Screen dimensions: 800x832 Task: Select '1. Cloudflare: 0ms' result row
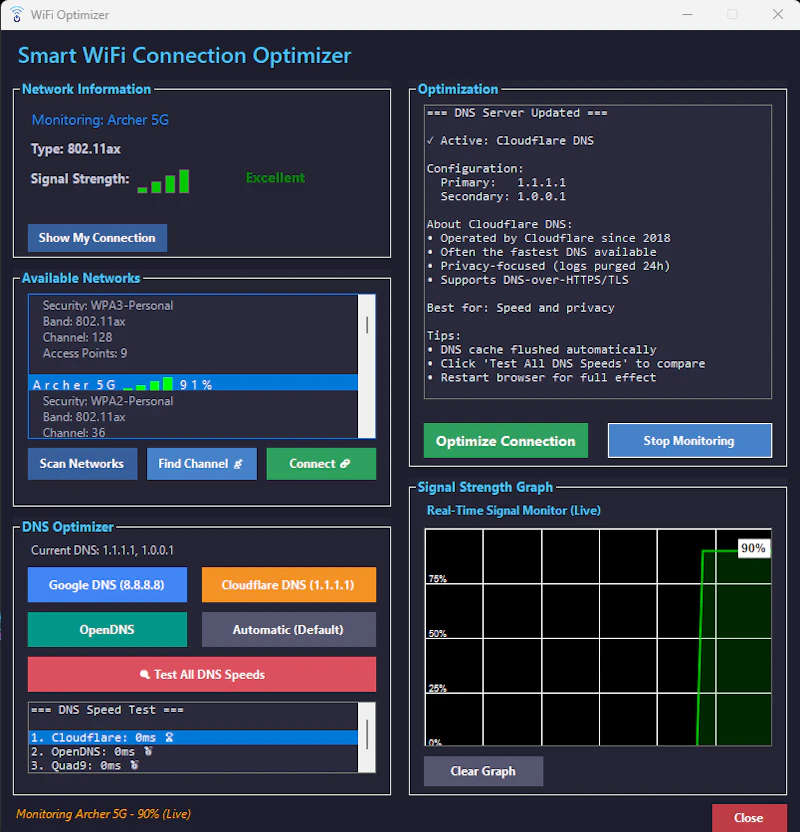coord(194,737)
